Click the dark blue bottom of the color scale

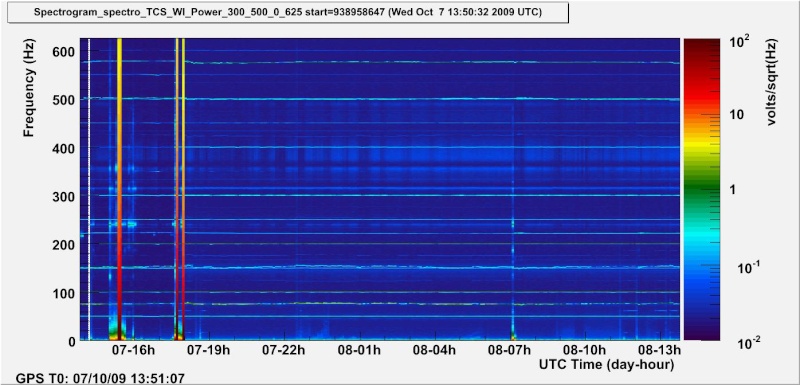point(702,326)
